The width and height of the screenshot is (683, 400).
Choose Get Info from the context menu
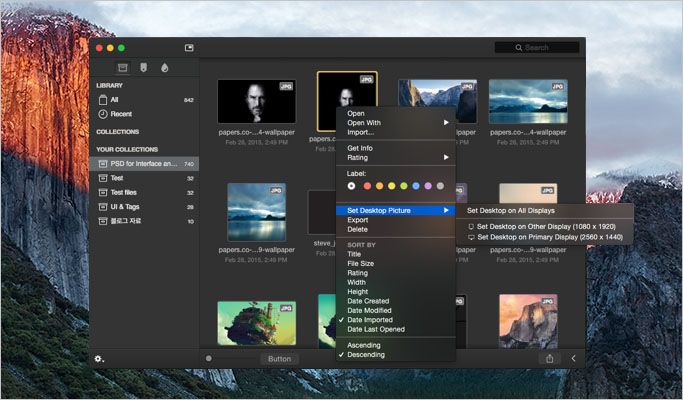[x=360, y=148]
